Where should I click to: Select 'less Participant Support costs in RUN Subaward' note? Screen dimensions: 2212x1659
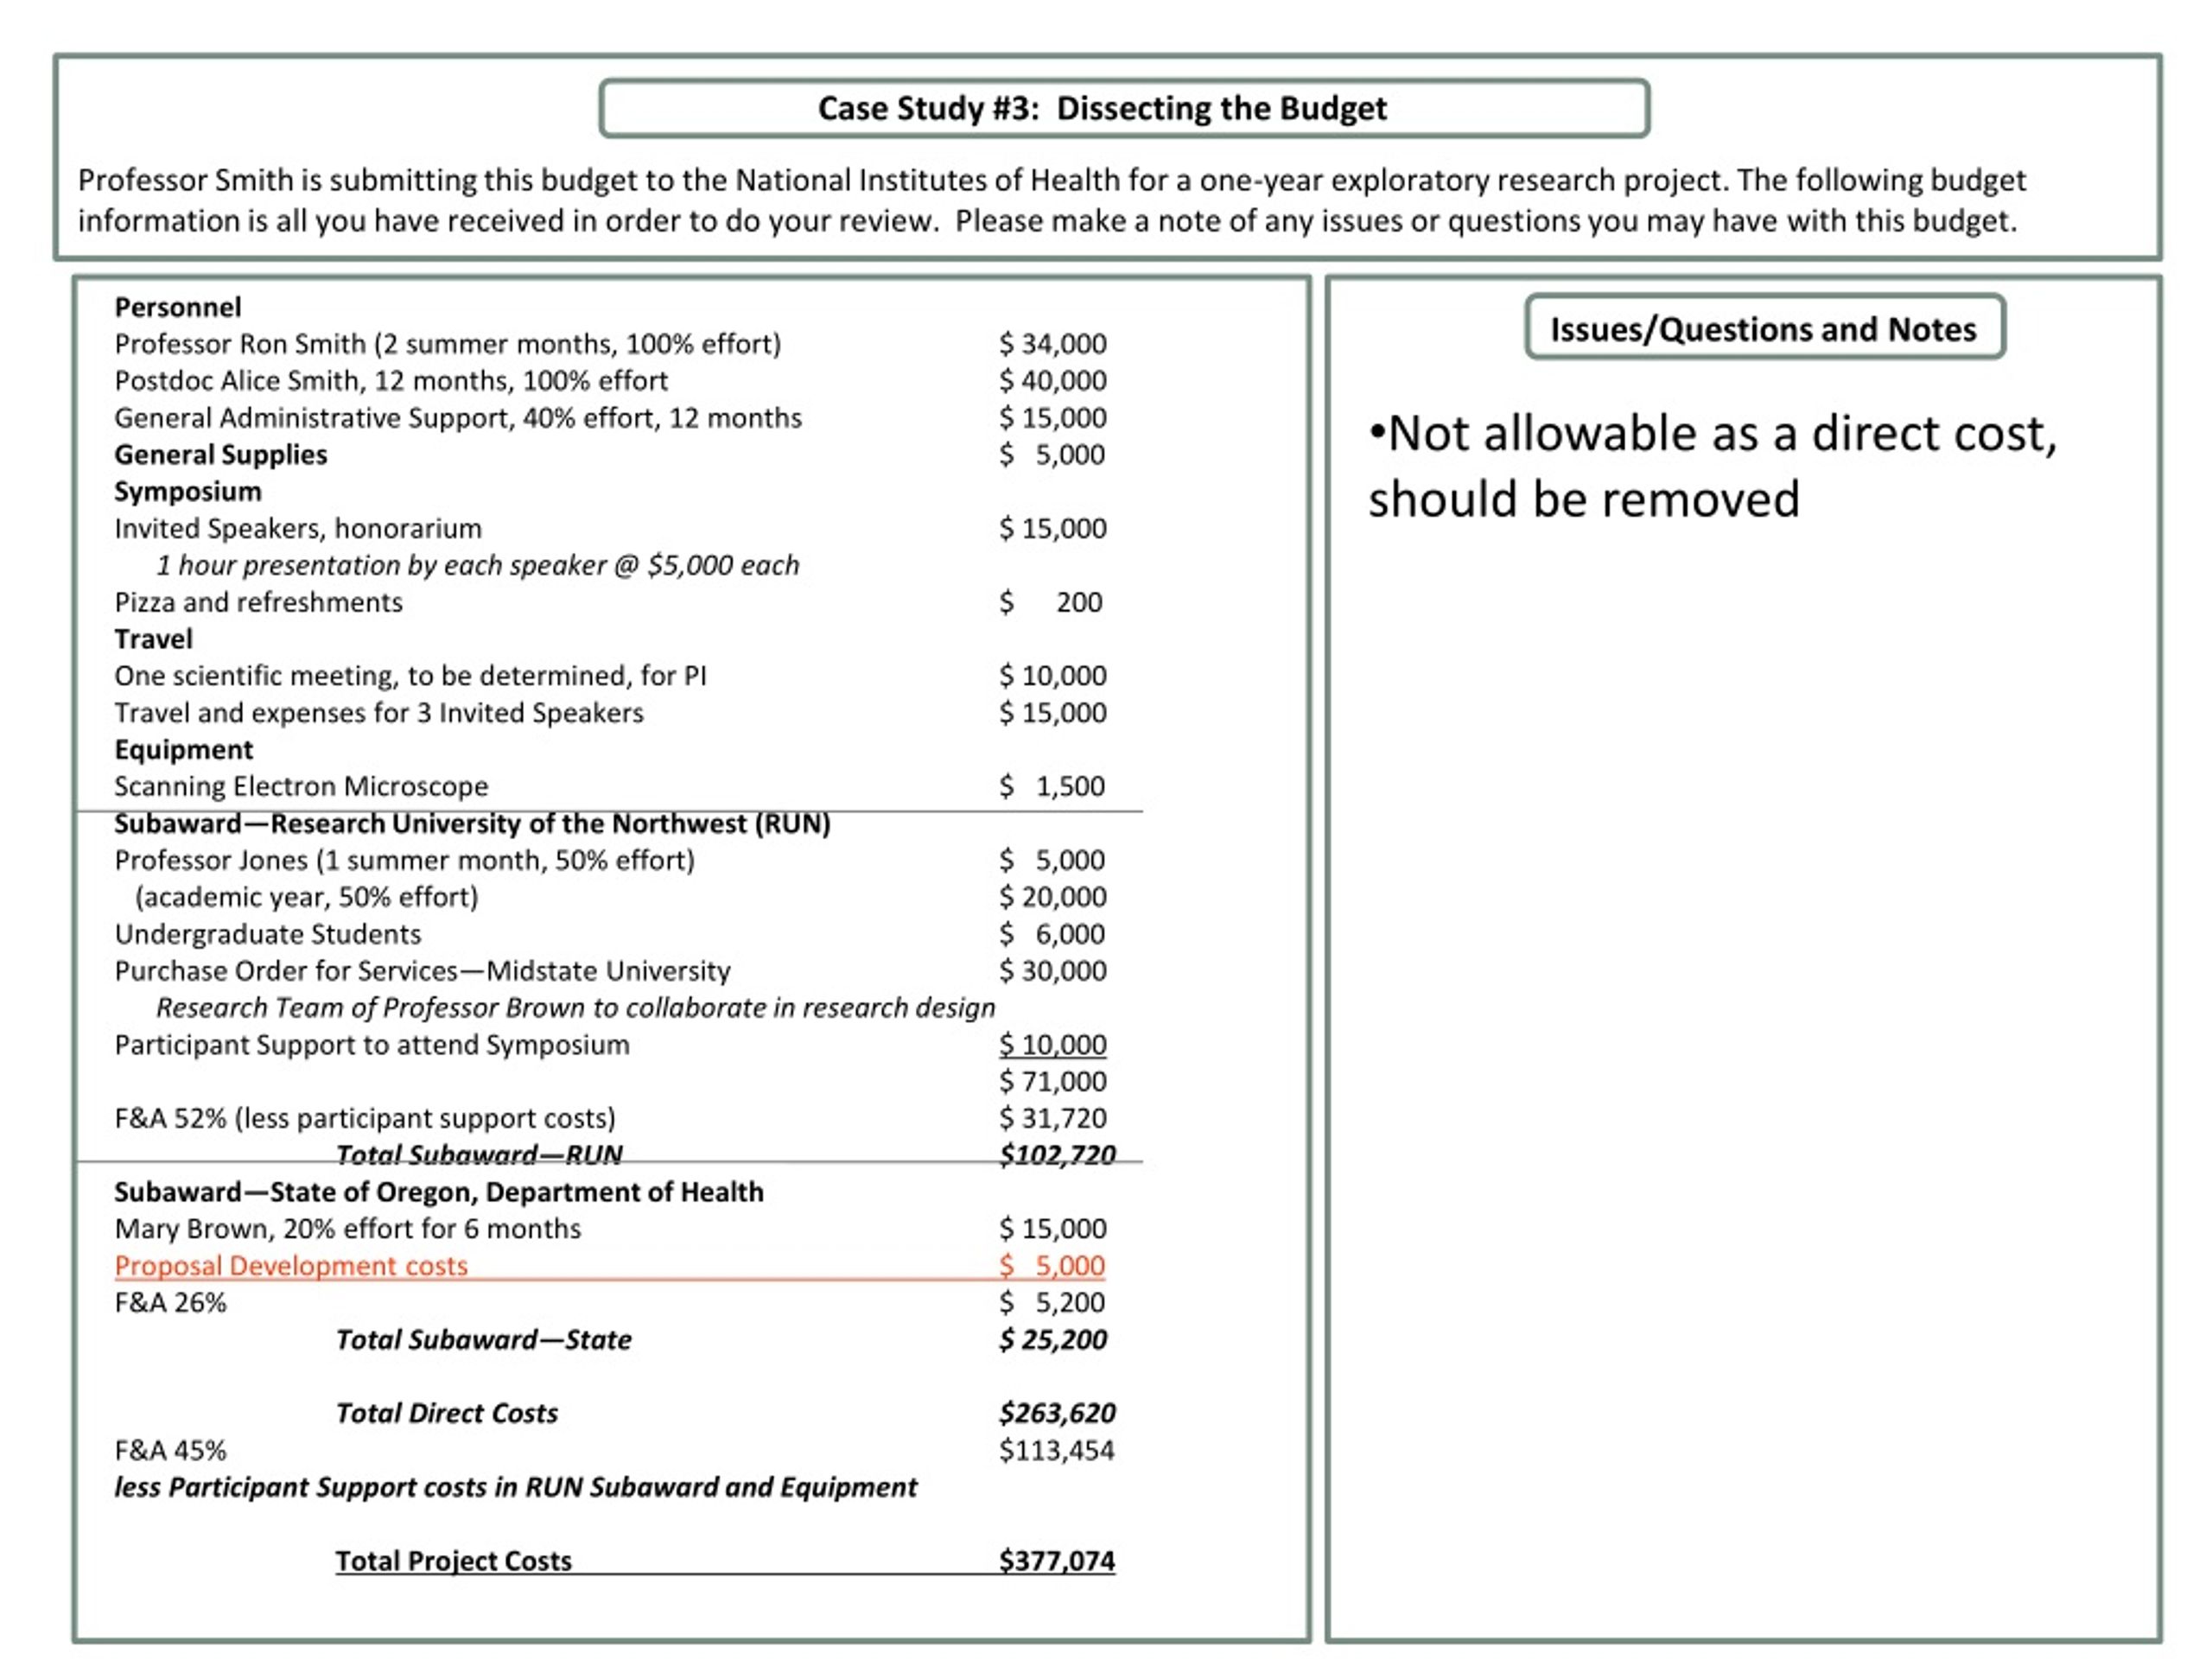(515, 1488)
